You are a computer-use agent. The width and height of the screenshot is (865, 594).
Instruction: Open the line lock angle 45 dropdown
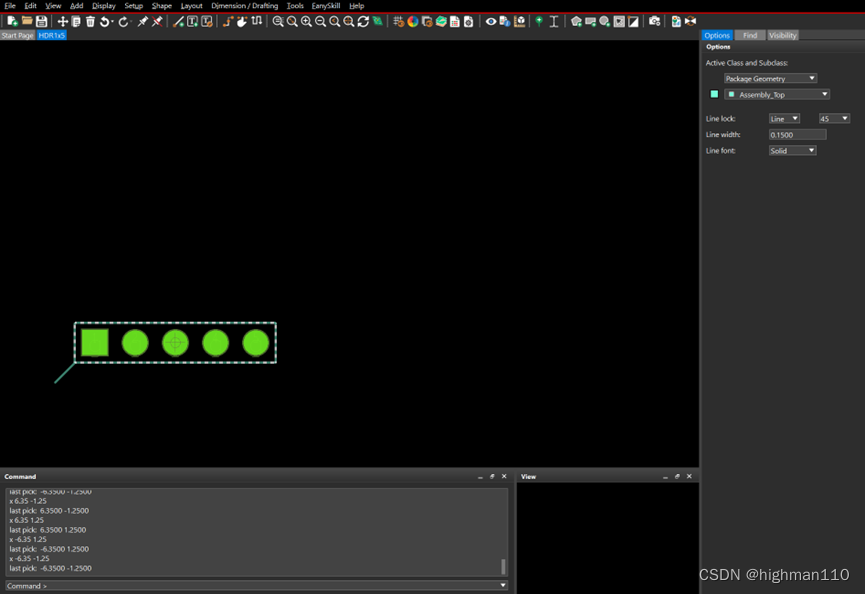[833, 118]
